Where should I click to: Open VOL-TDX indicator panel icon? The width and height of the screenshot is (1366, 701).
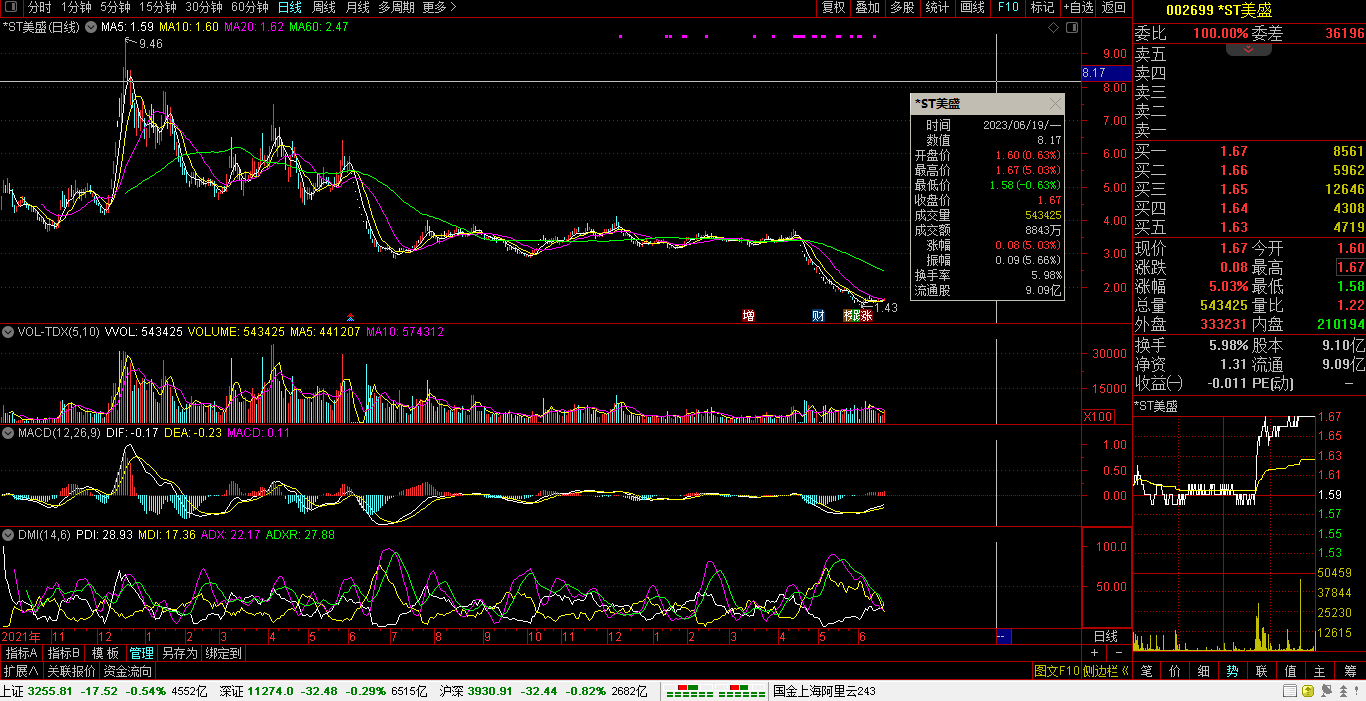[x=8, y=331]
